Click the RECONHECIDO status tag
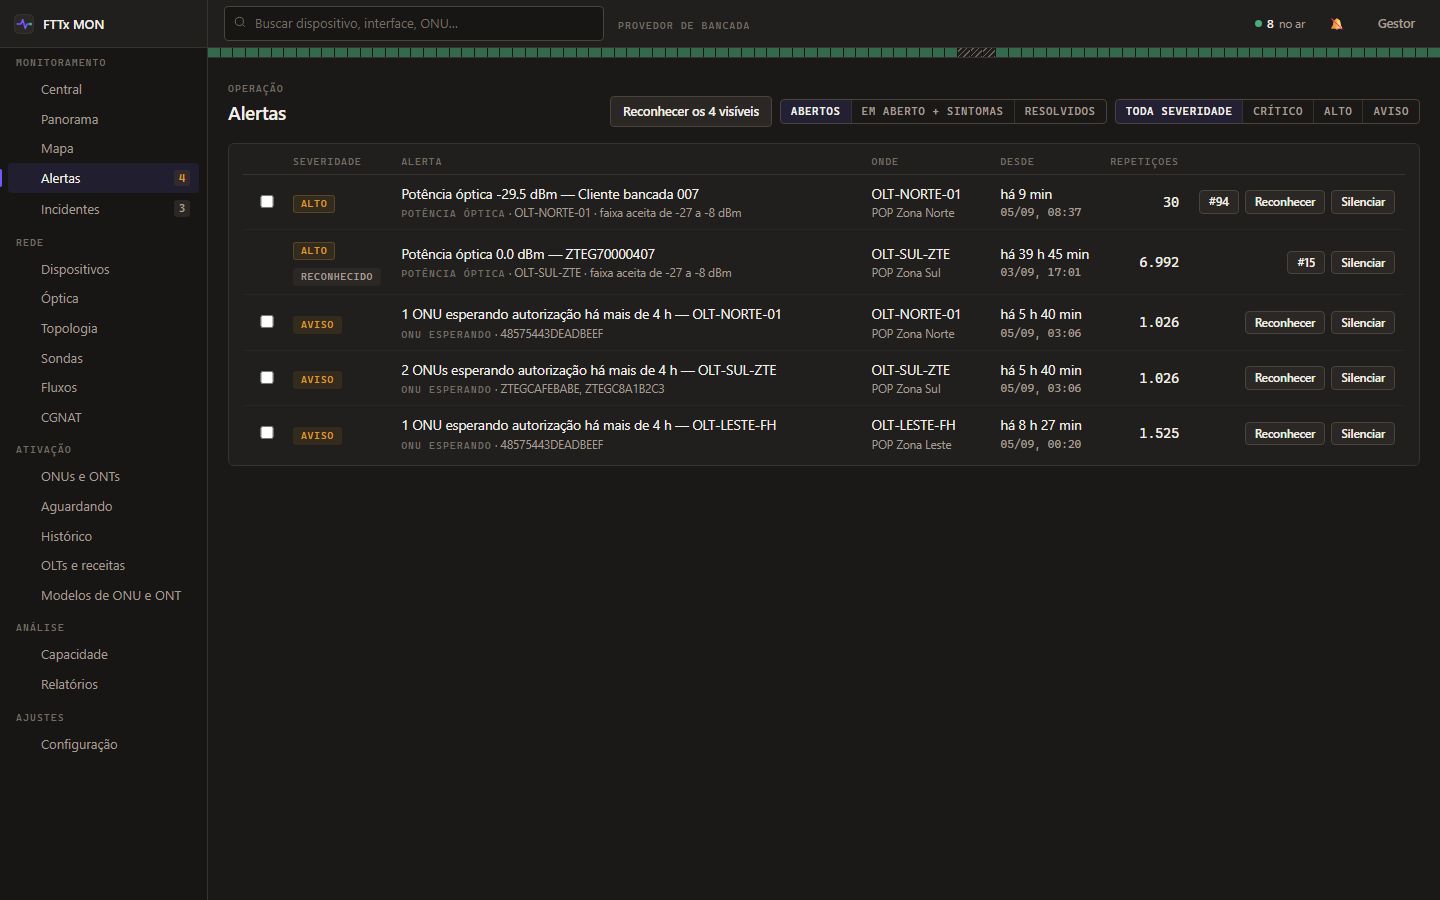The width and height of the screenshot is (1440, 900). (337, 277)
